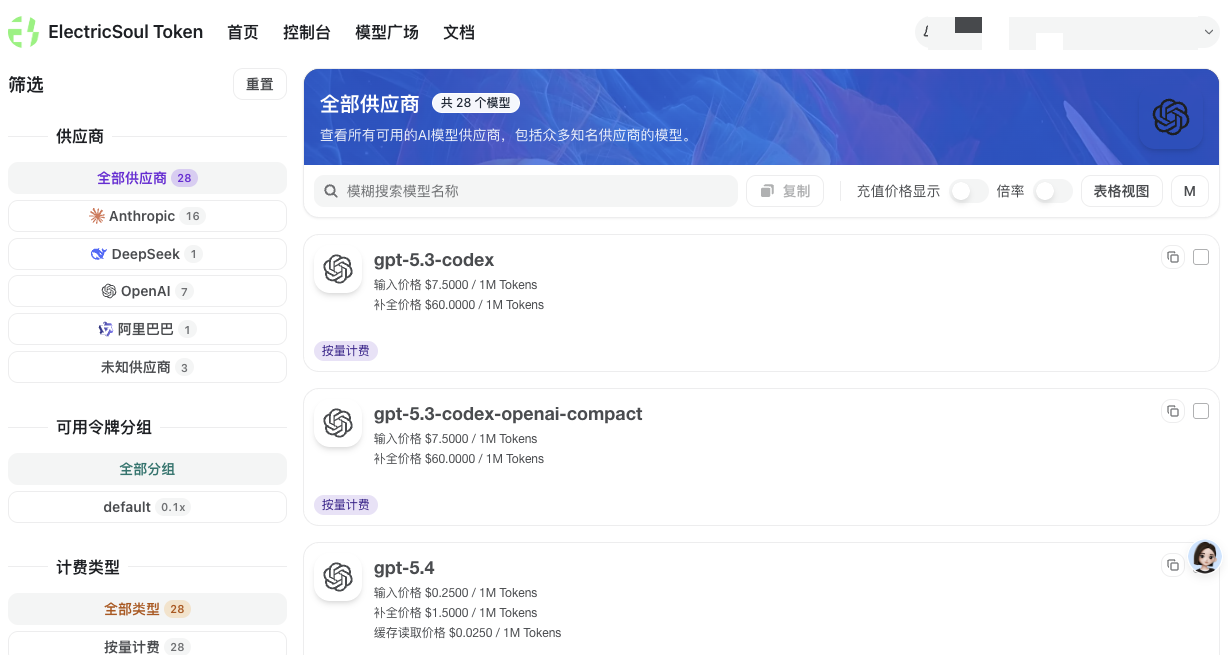1228x655 pixels.
Task: Select 按量计费 billing type filter
Action: point(147,644)
